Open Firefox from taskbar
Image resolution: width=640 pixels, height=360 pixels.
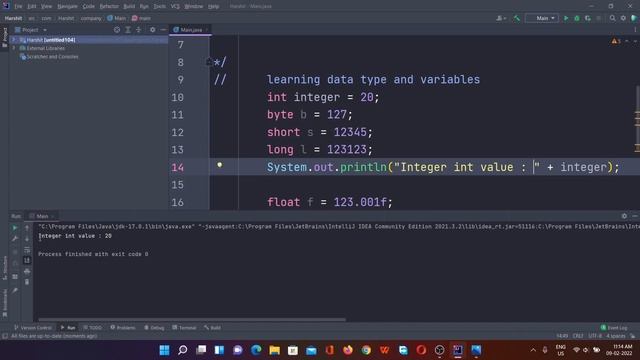348,350
